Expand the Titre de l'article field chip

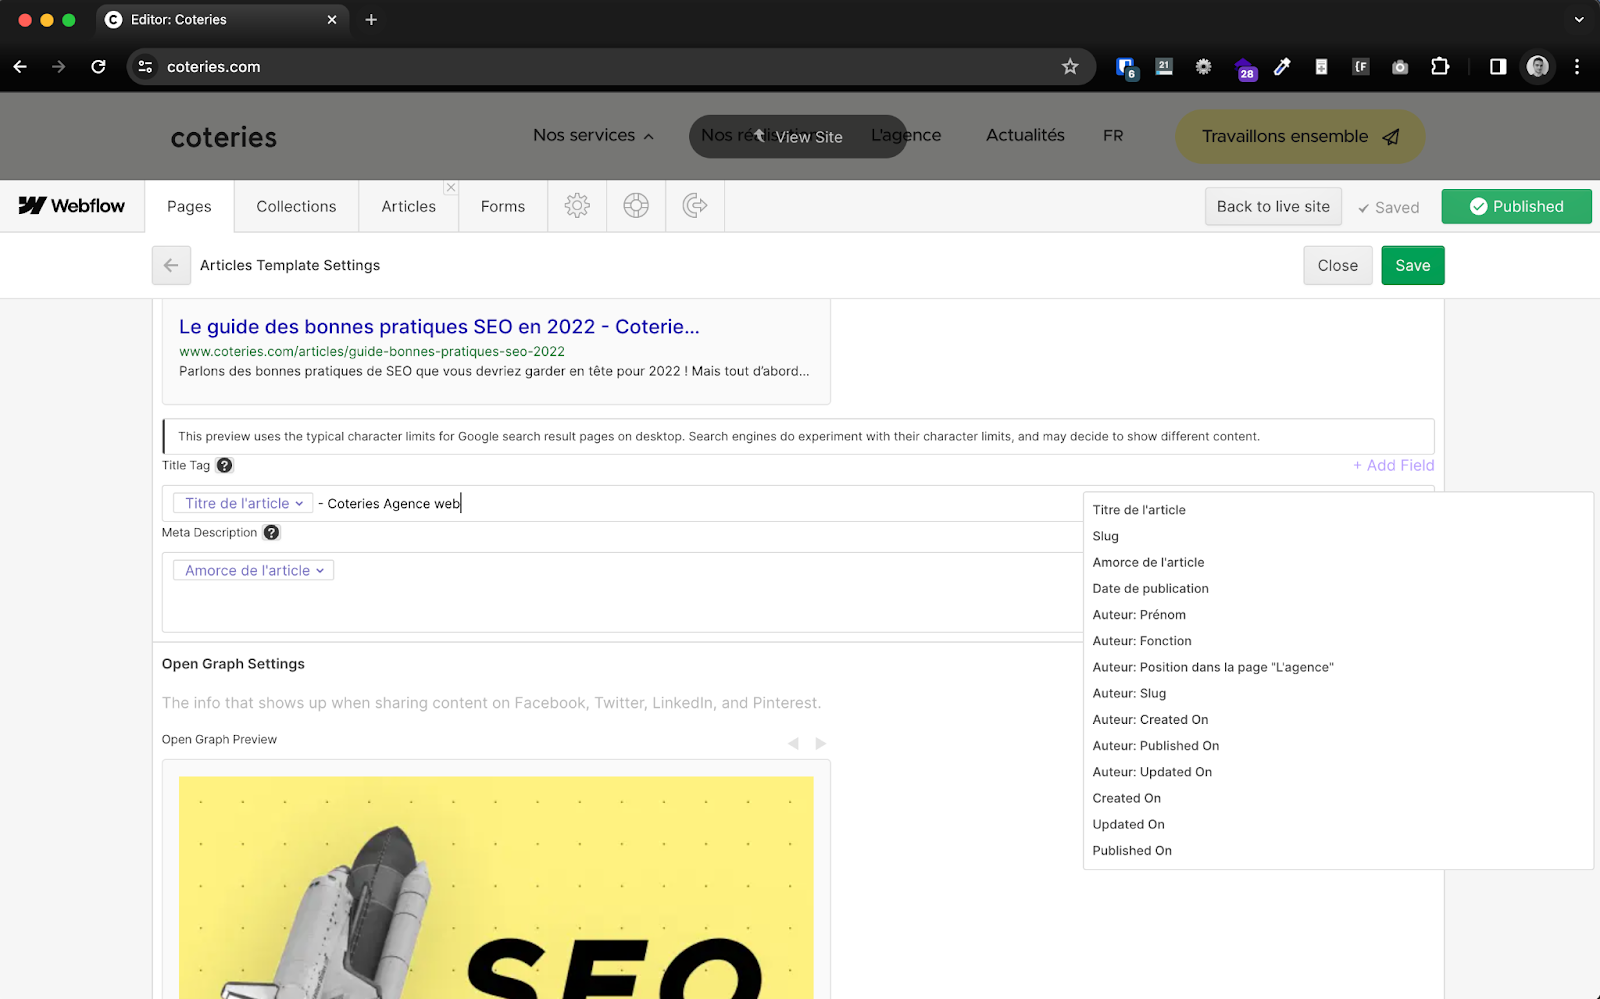tap(243, 503)
